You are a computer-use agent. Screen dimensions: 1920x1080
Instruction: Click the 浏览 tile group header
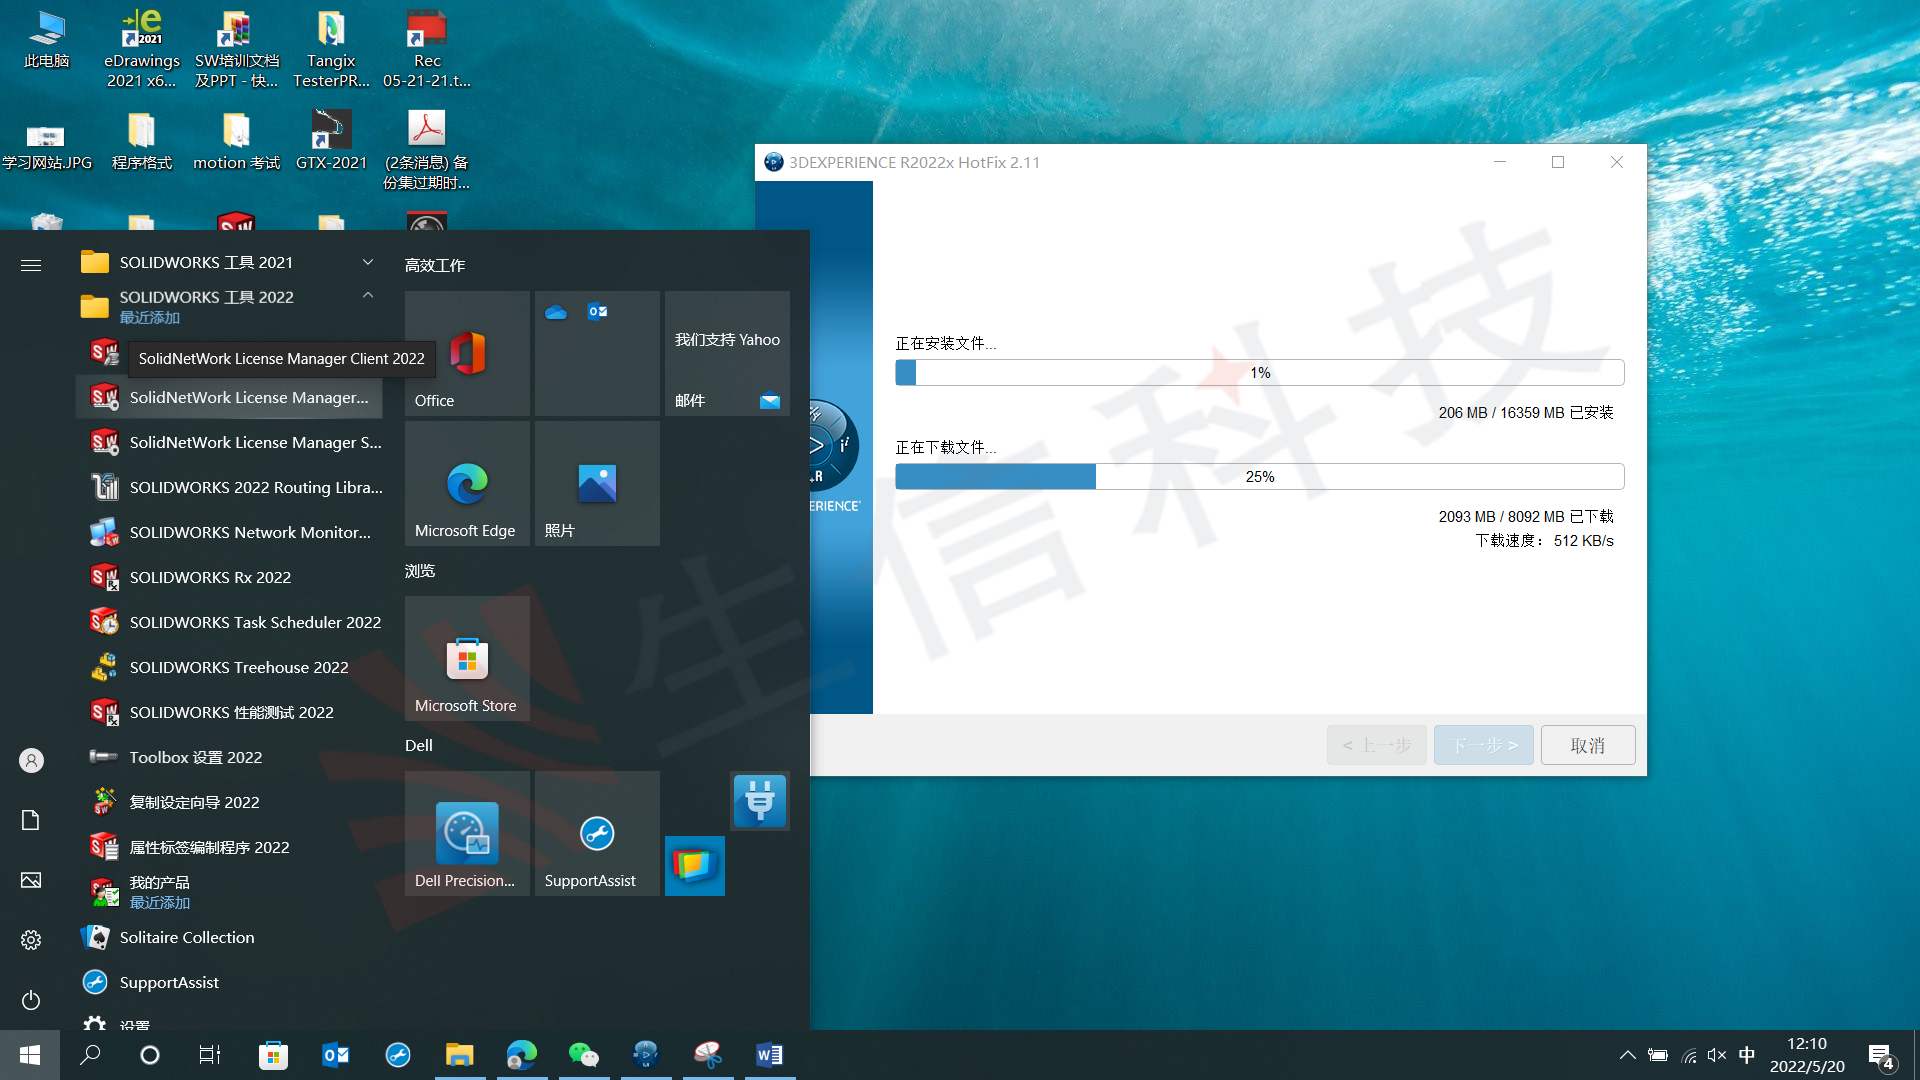(x=420, y=571)
